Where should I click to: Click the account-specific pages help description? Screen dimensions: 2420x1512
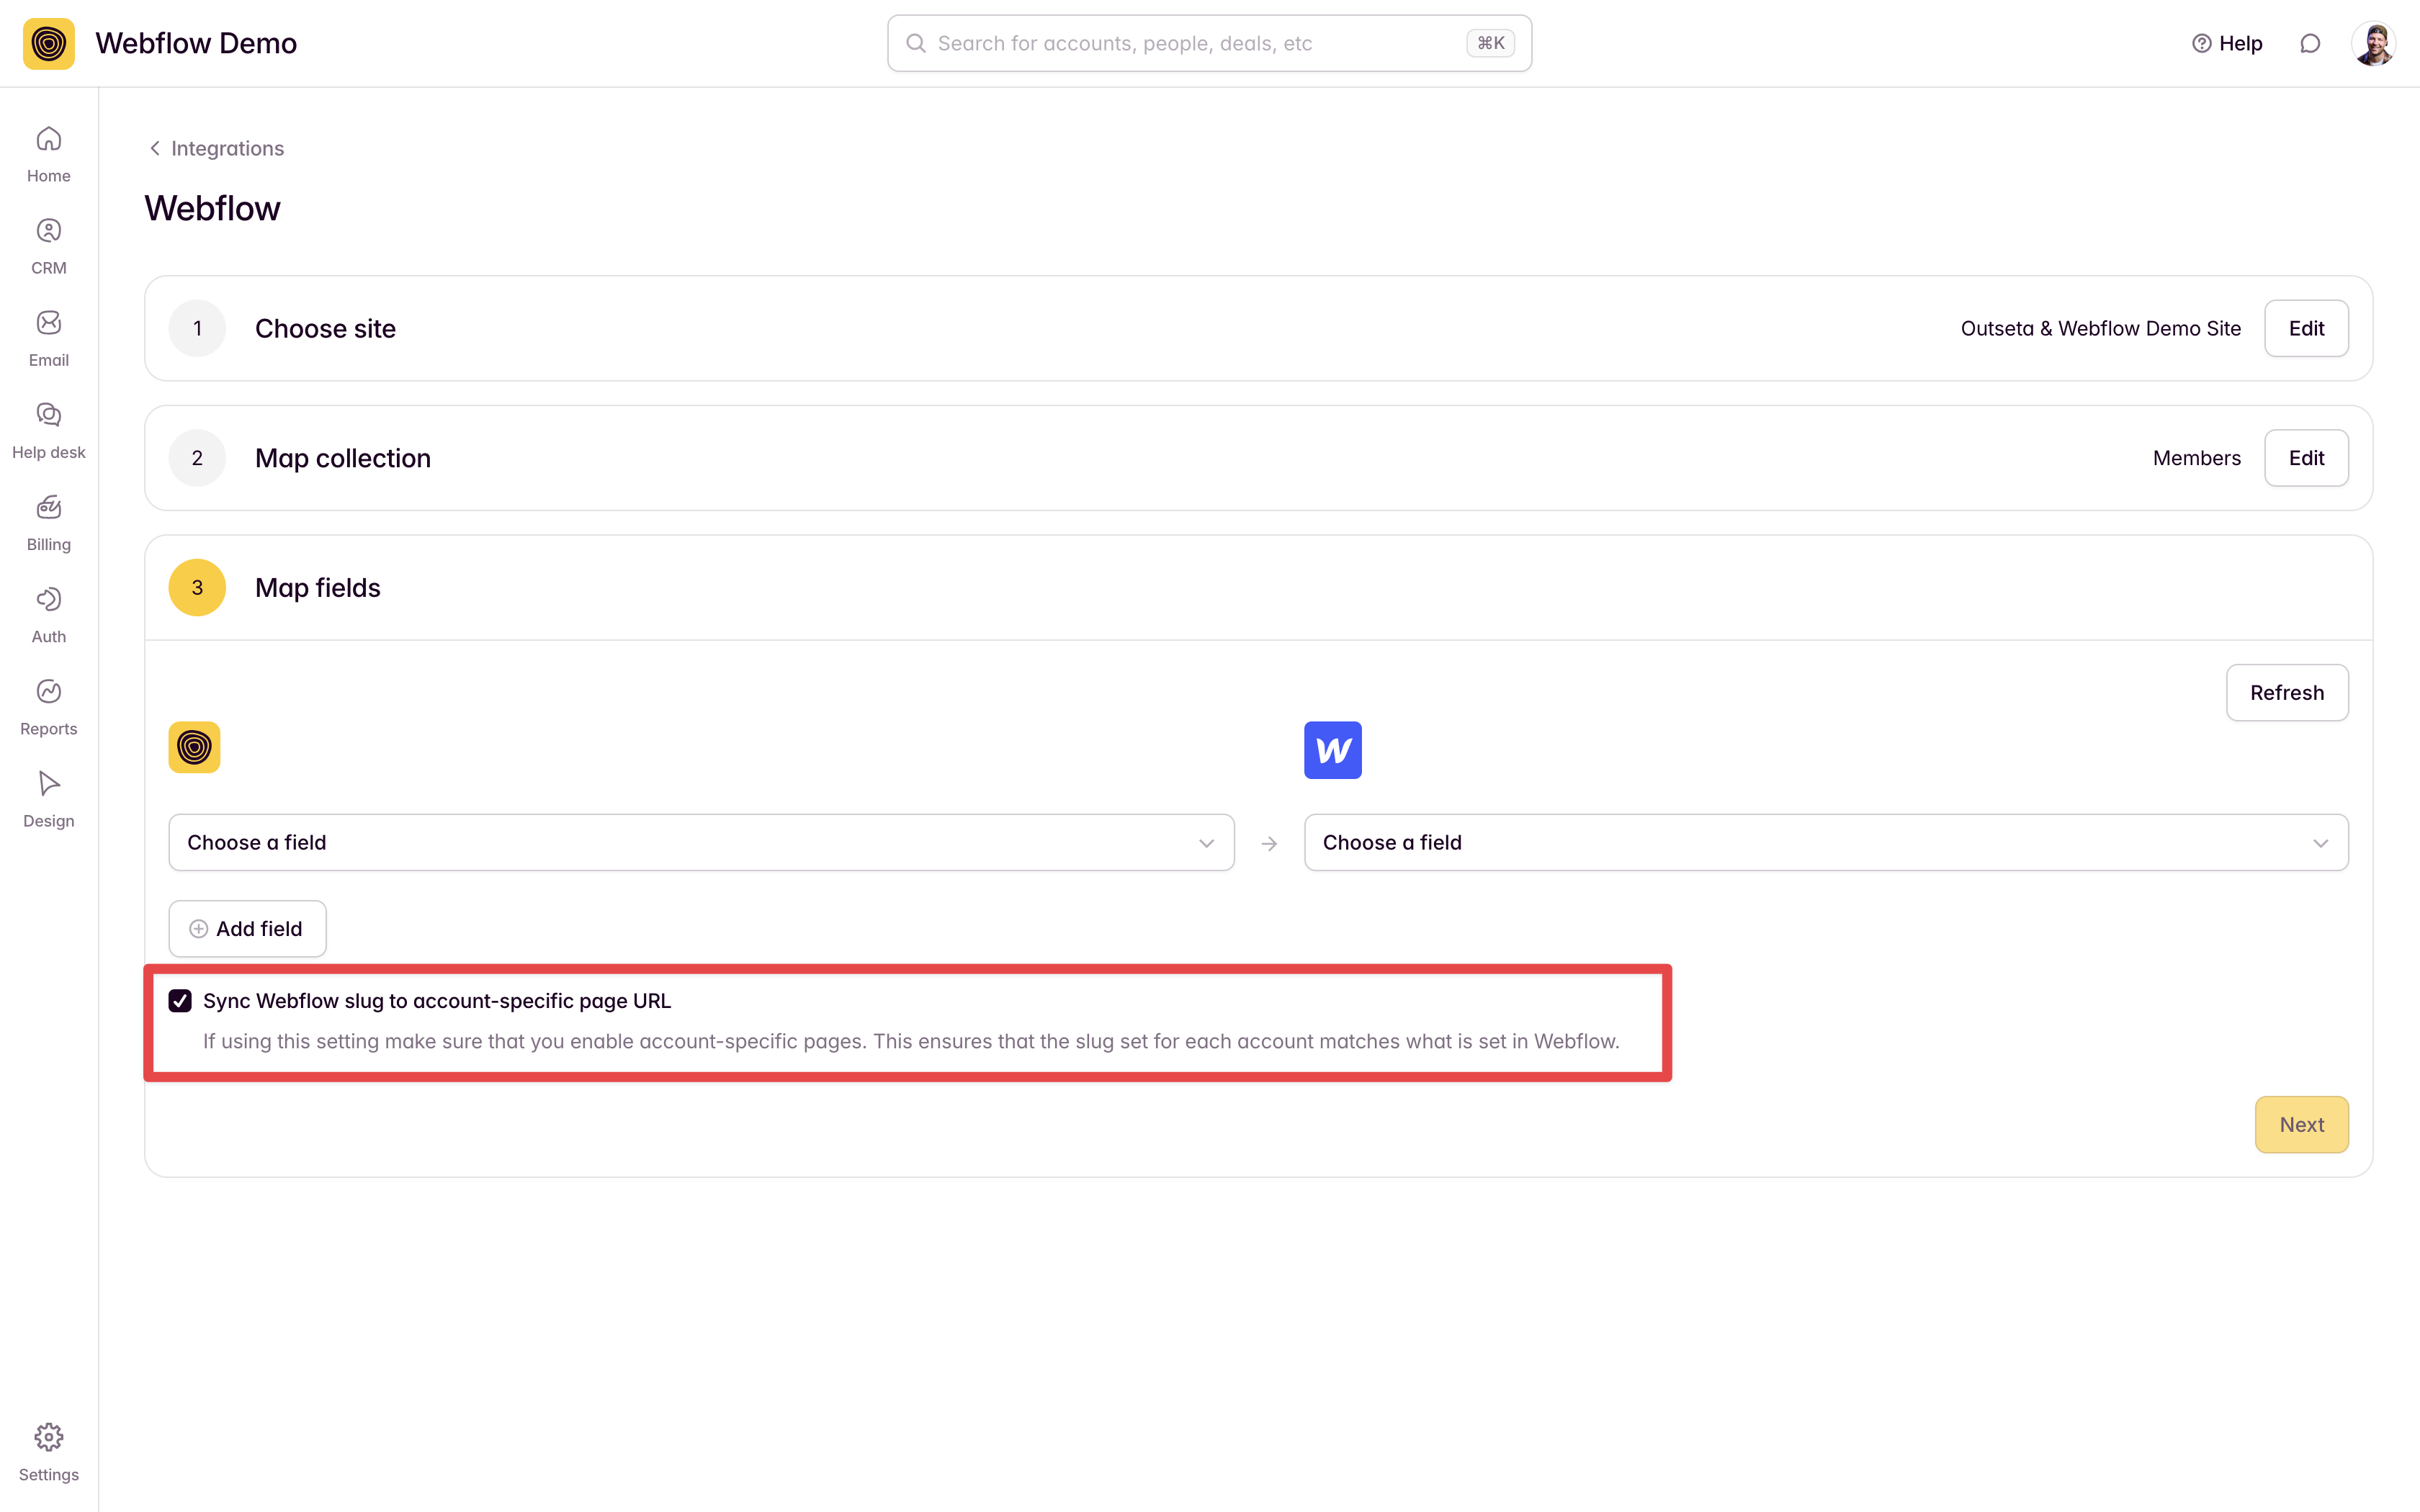point(911,1041)
